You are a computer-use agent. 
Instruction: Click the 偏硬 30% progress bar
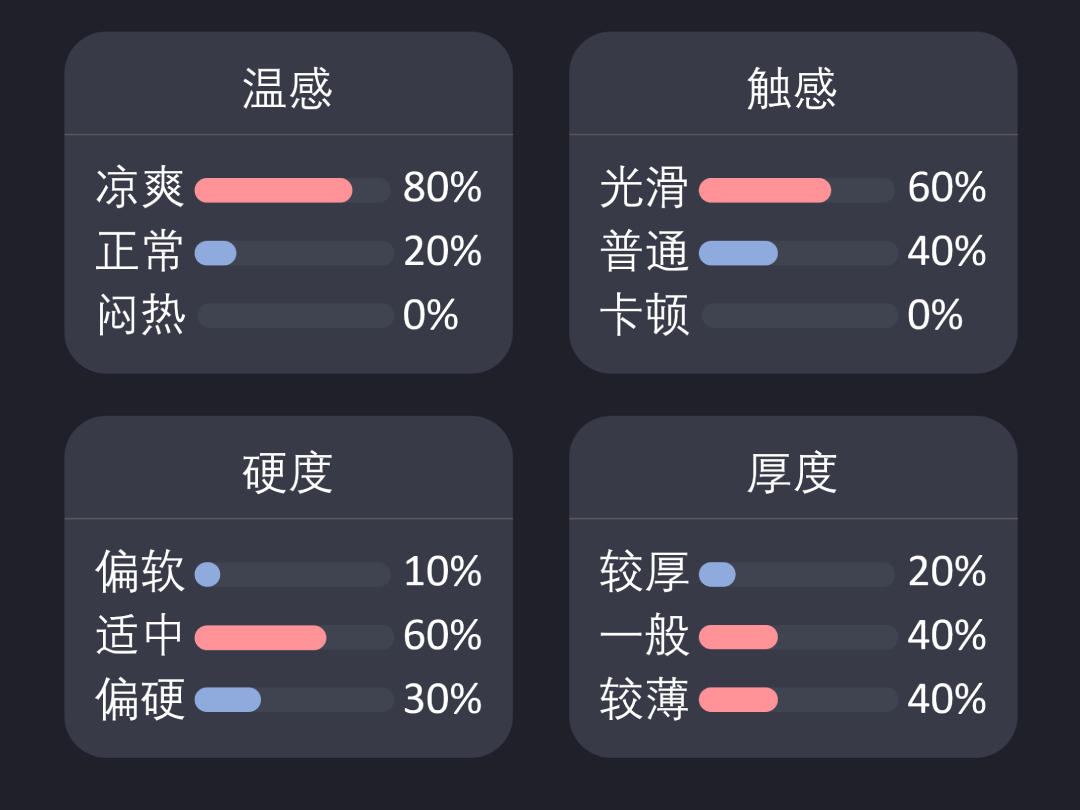[x=293, y=700]
